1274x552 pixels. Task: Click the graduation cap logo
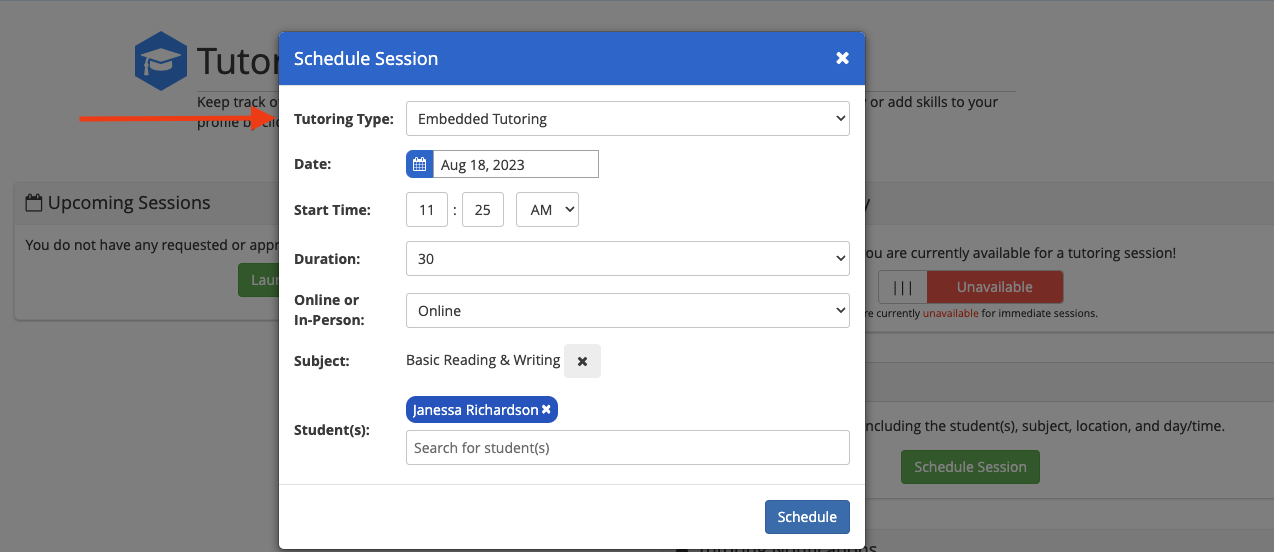pos(160,61)
